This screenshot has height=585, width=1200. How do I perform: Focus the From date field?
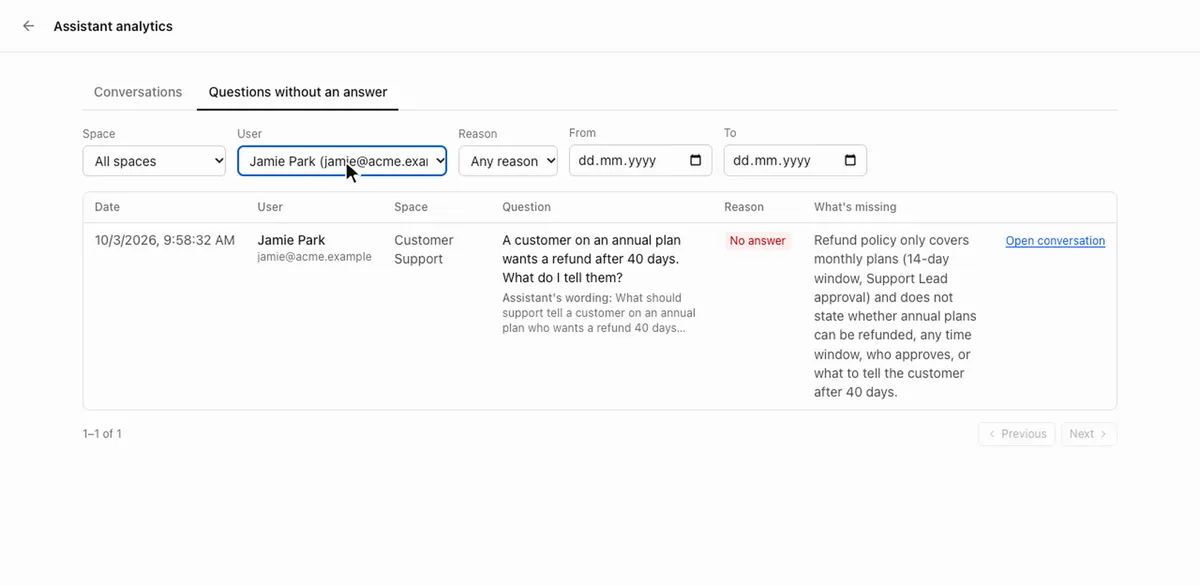(x=640, y=160)
